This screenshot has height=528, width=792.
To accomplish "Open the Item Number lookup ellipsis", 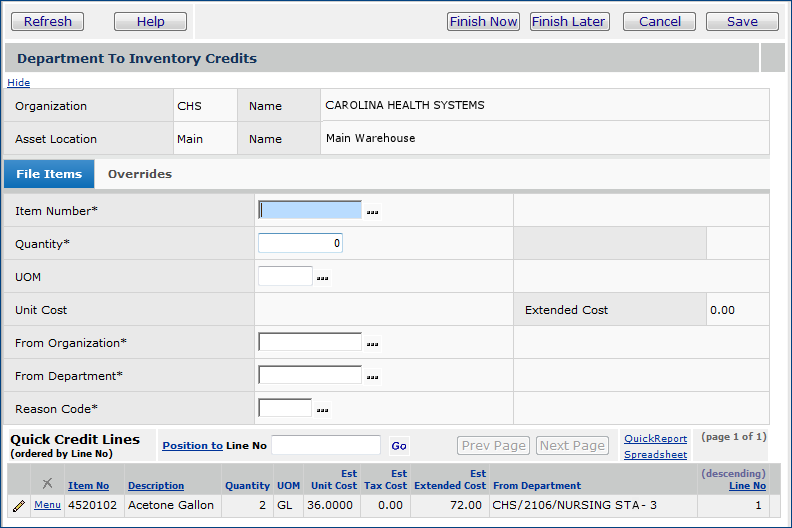I will [x=373, y=211].
